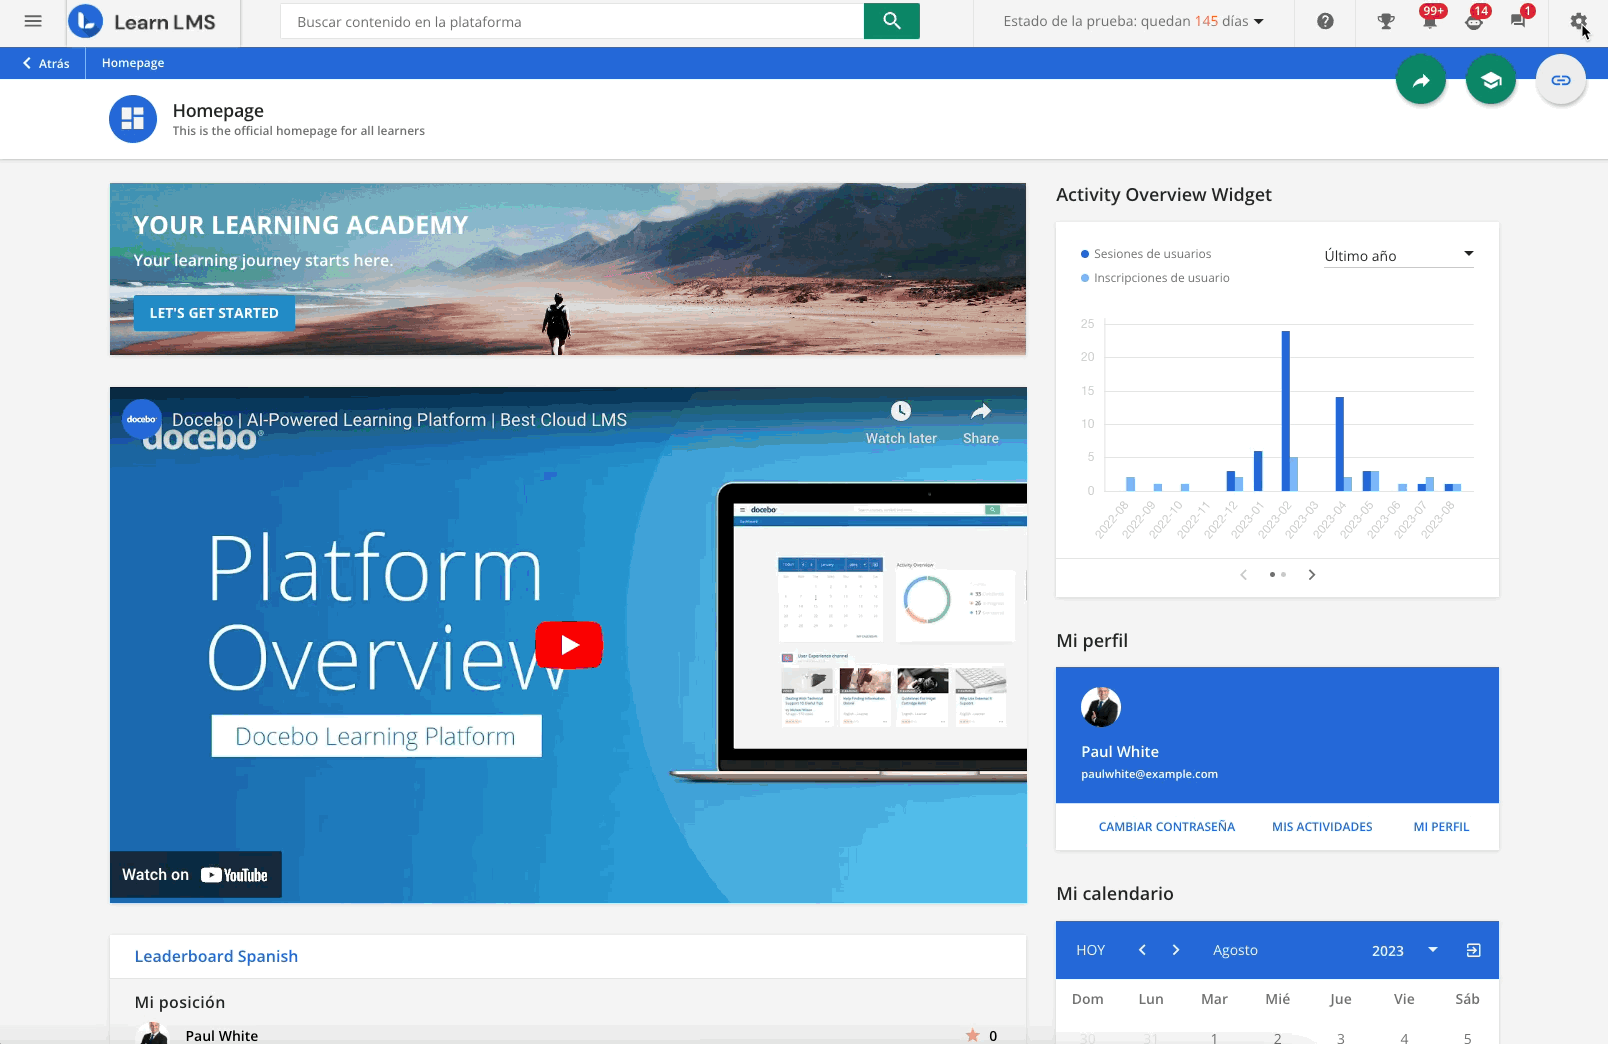Click the video title link text

399,420
